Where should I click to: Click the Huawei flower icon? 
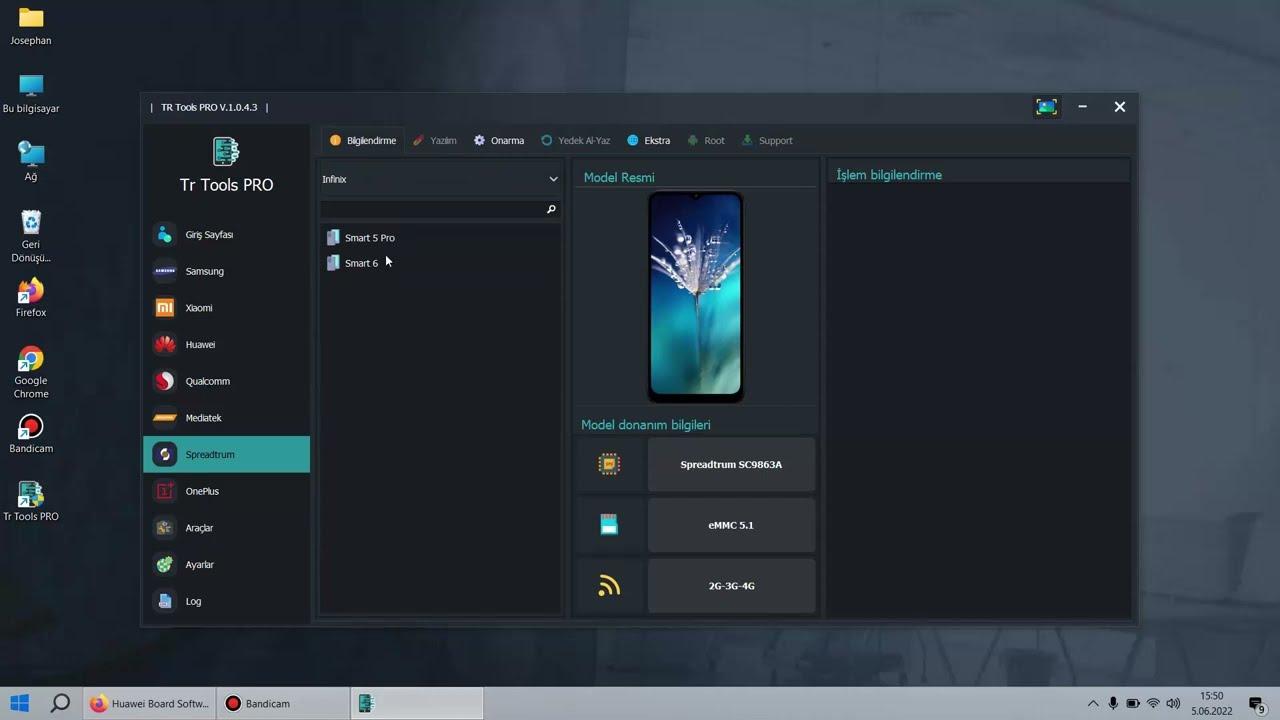[x=164, y=344]
